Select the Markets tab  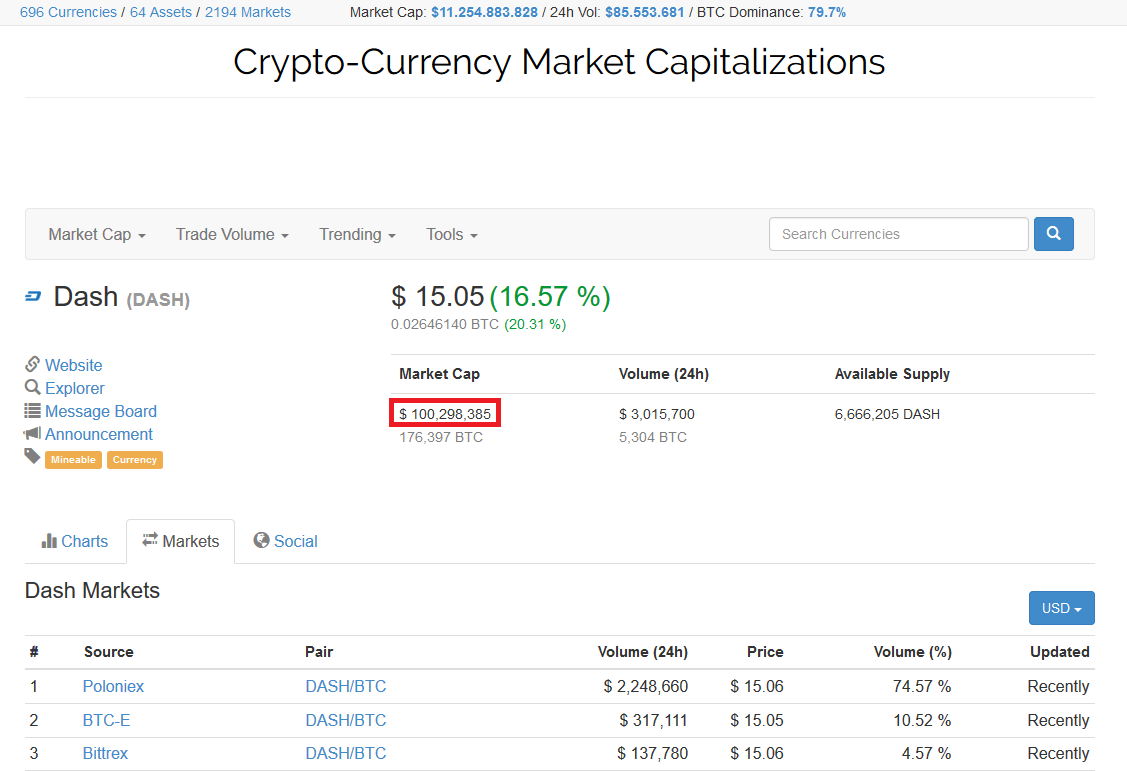(180, 541)
